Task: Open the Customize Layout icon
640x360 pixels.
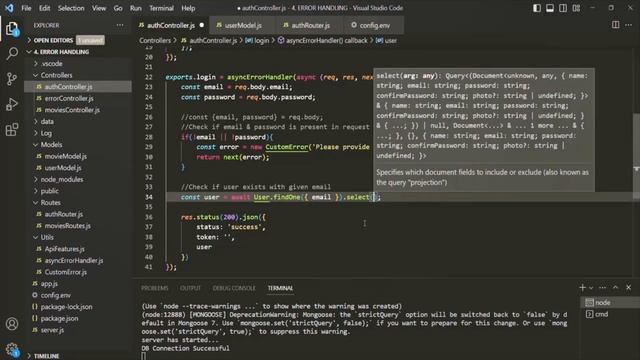Action: click(576, 8)
